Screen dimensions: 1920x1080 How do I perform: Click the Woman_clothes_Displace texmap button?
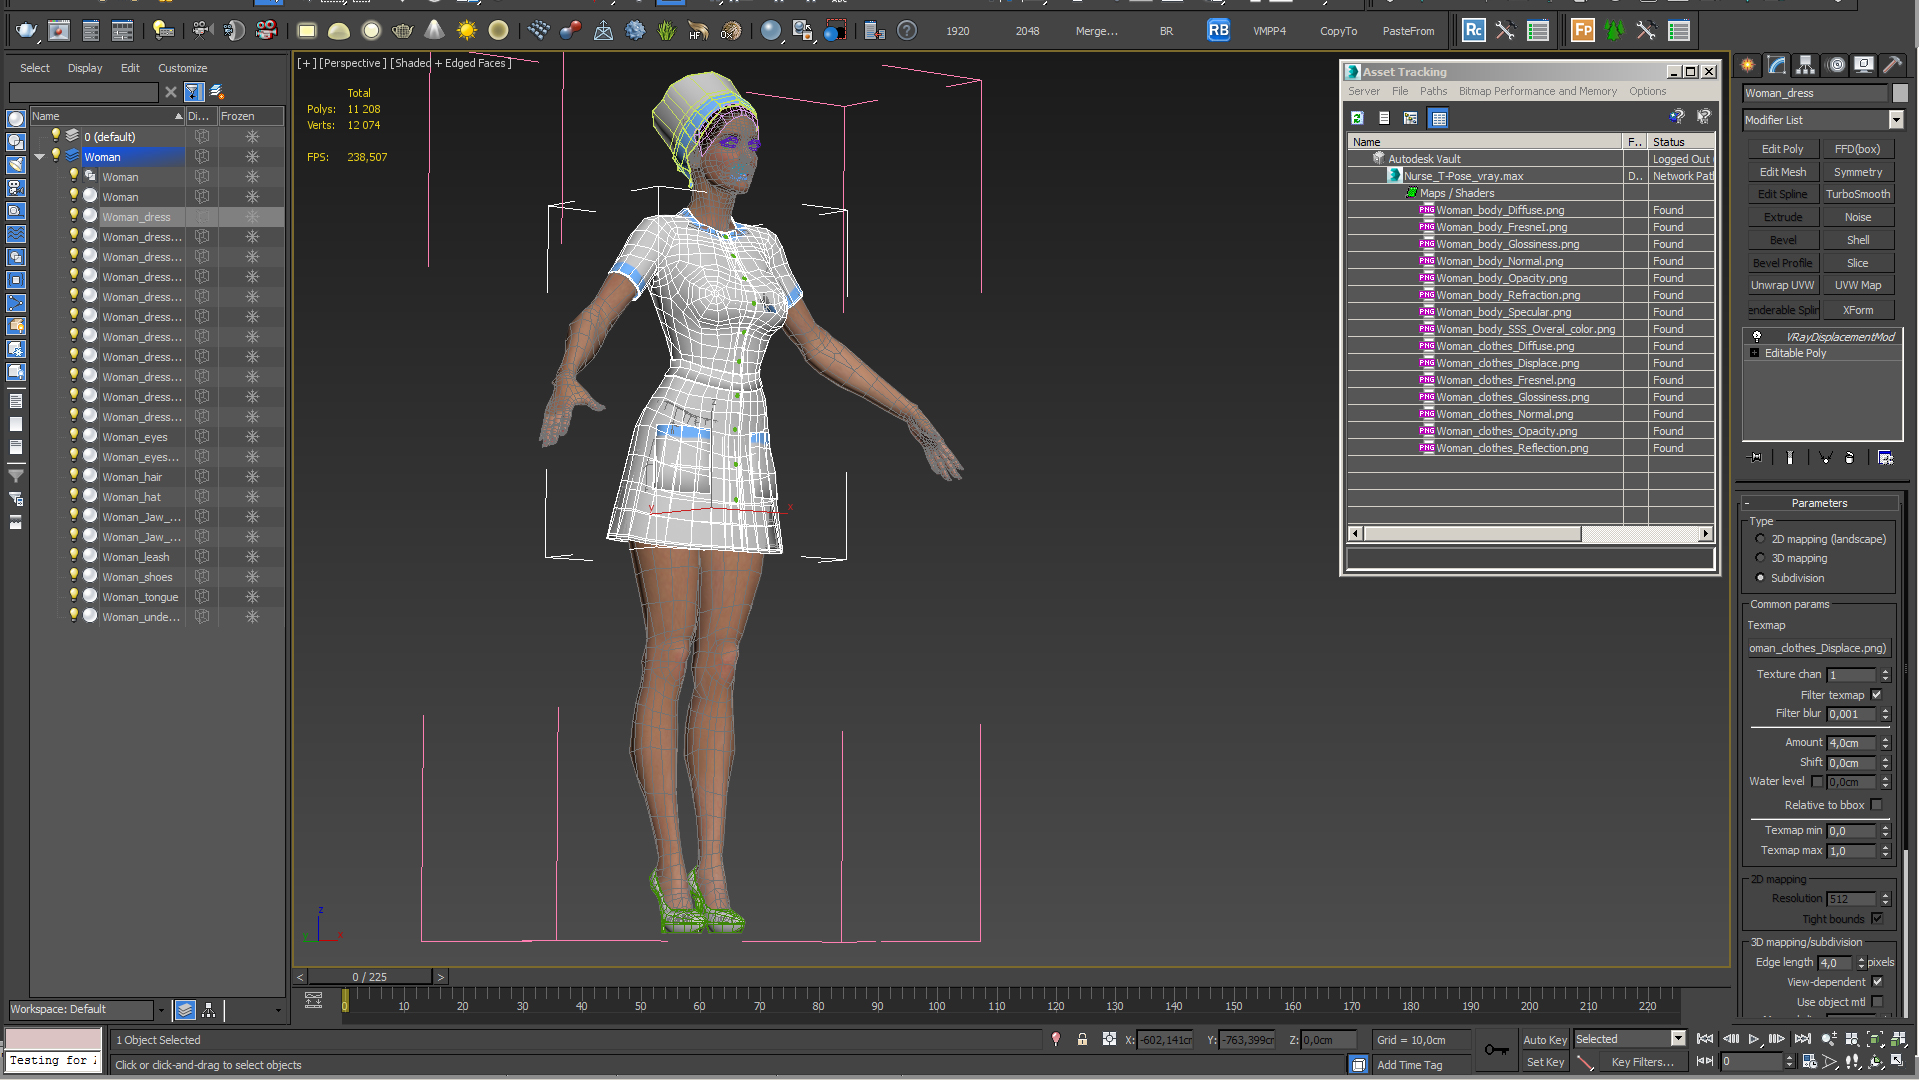(x=1818, y=648)
